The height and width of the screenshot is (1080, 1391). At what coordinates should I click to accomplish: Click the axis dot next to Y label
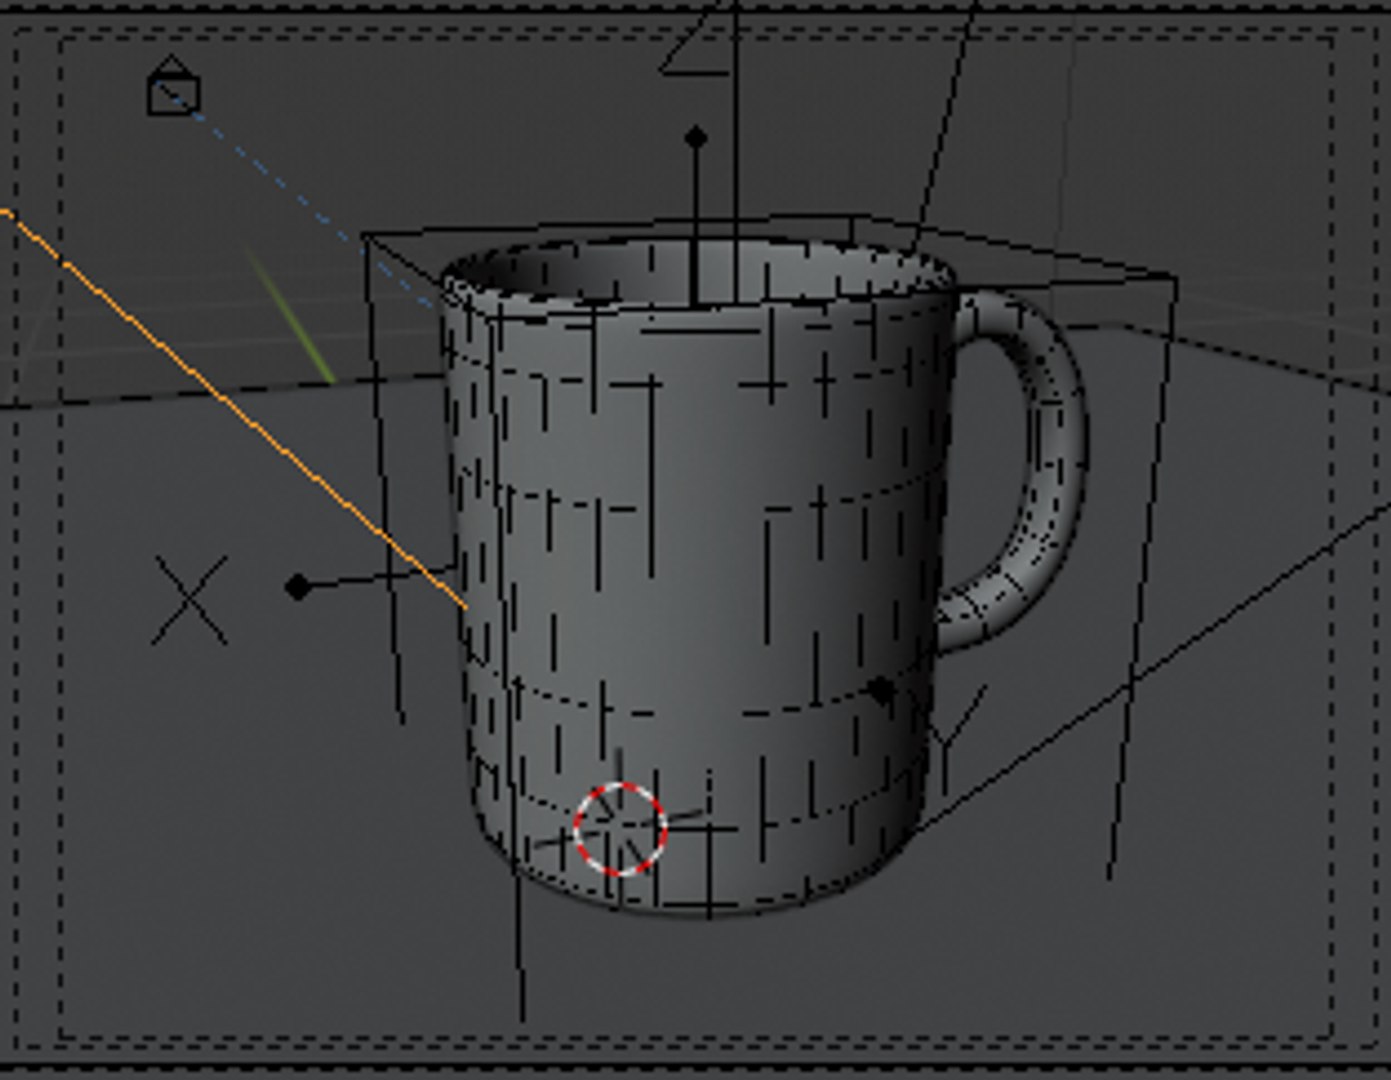click(880, 690)
